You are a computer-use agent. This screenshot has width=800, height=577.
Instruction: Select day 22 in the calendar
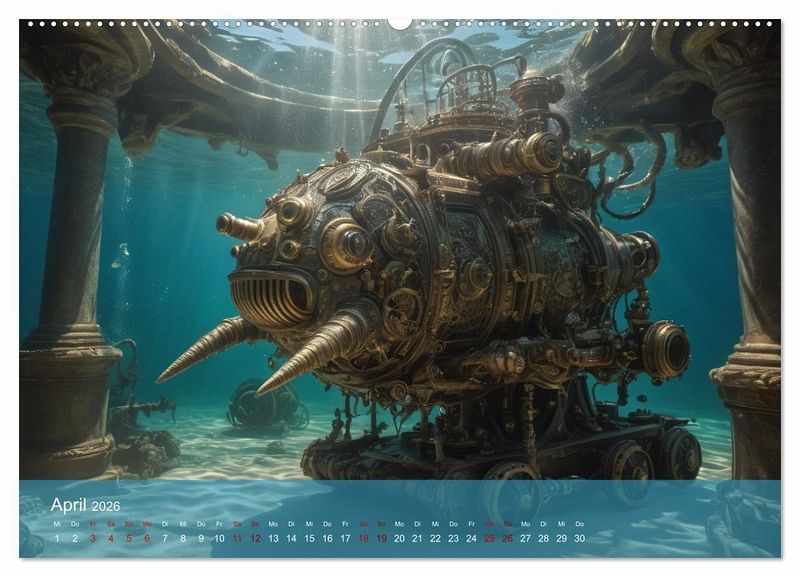pyautogui.click(x=435, y=538)
